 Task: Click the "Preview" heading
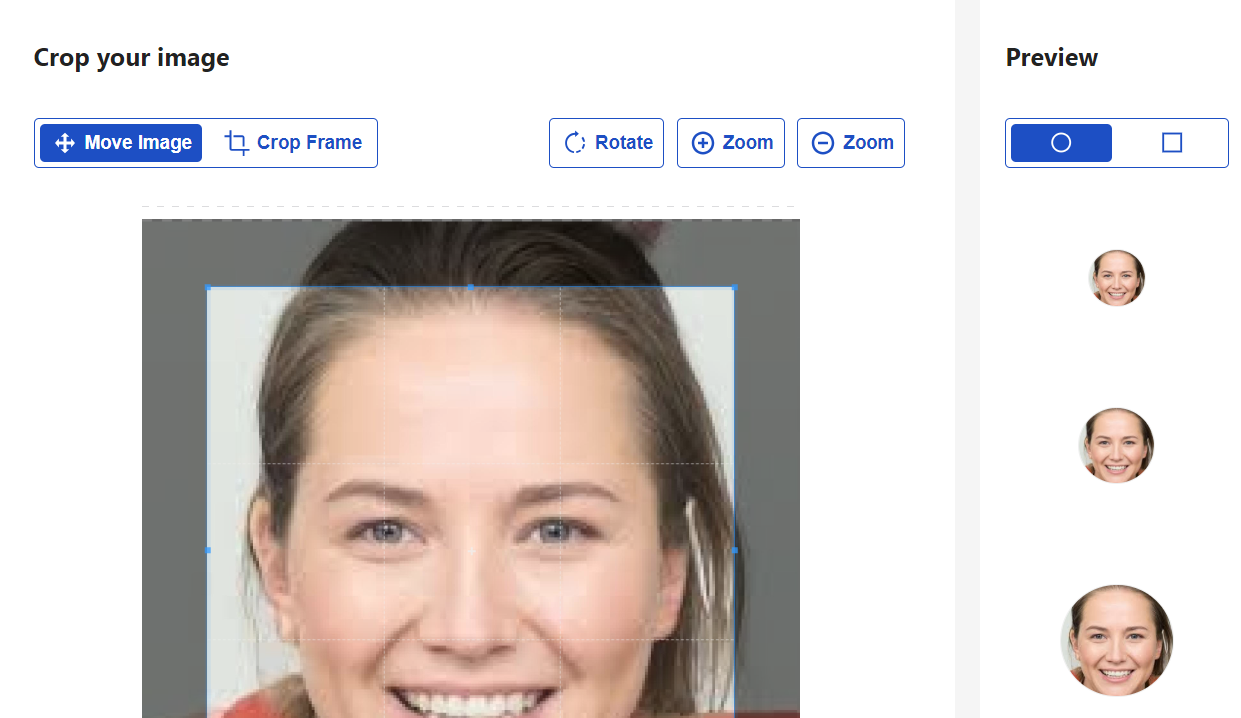[x=1052, y=58]
